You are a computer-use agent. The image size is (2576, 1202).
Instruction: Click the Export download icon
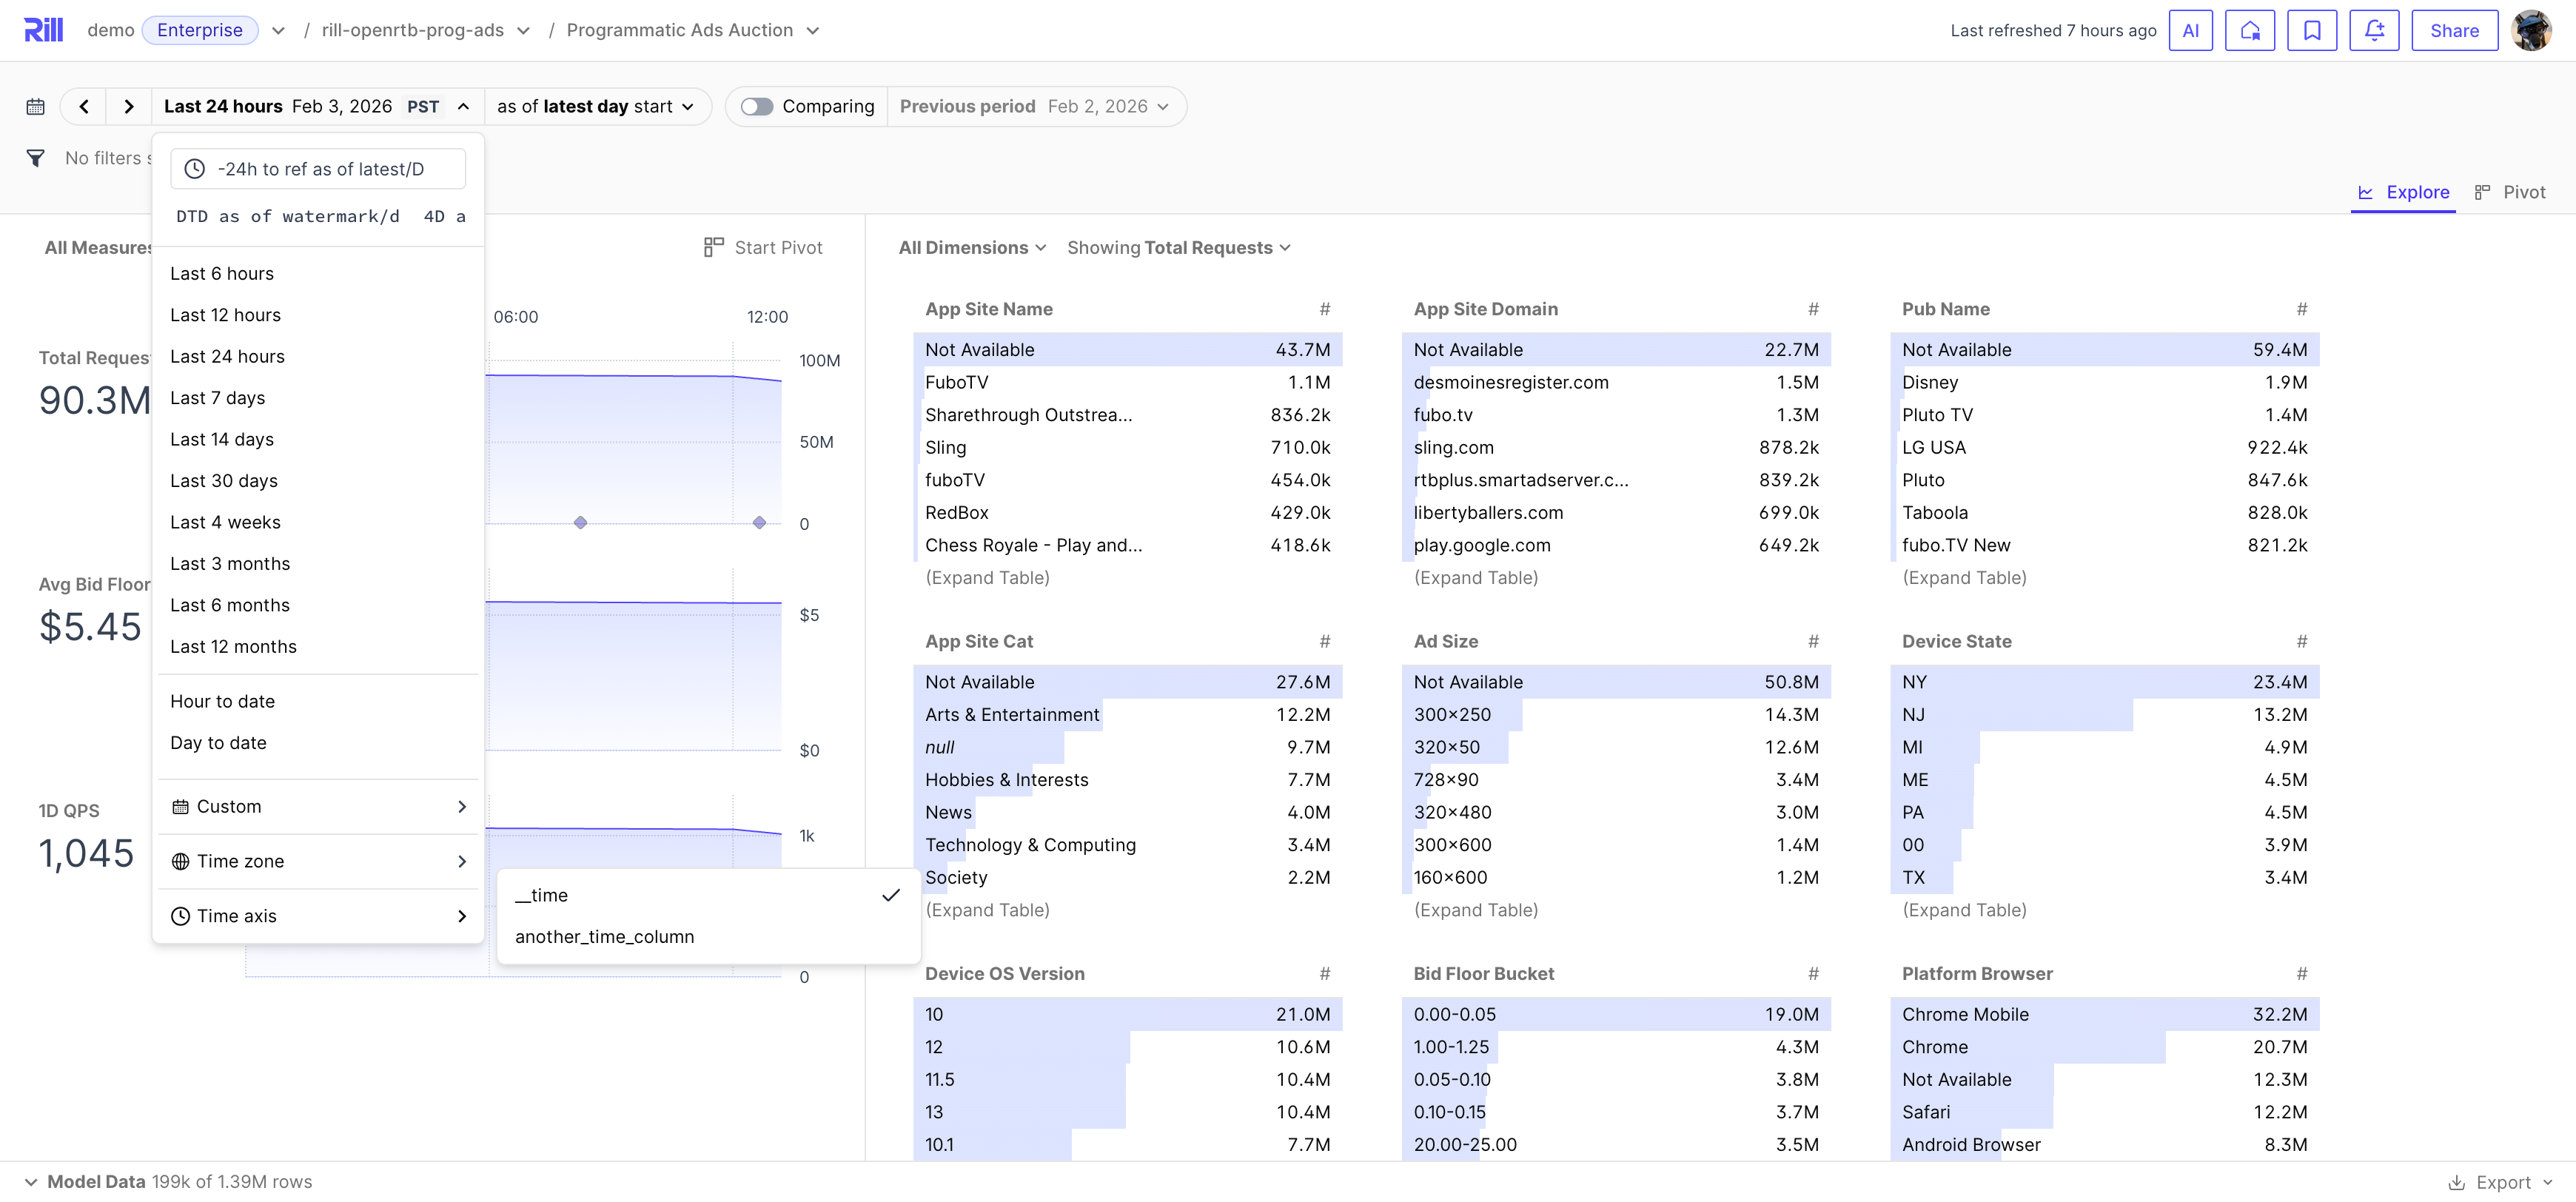[x=2456, y=1182]
